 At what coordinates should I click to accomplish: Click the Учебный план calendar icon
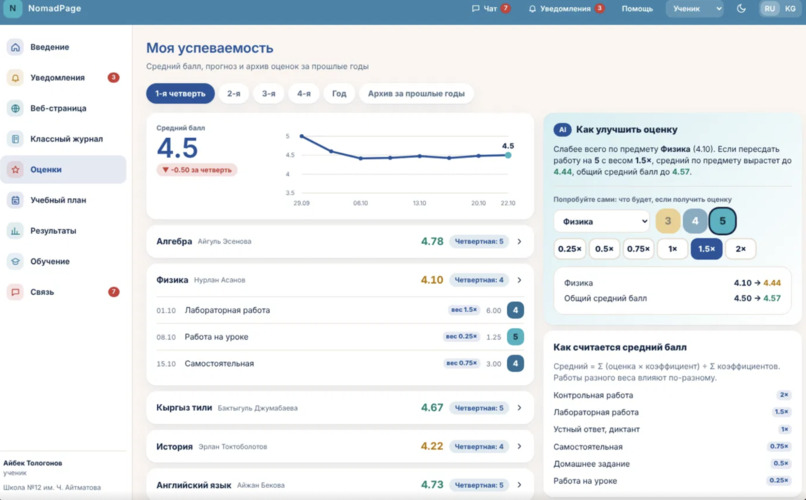[x=15, y=200]
